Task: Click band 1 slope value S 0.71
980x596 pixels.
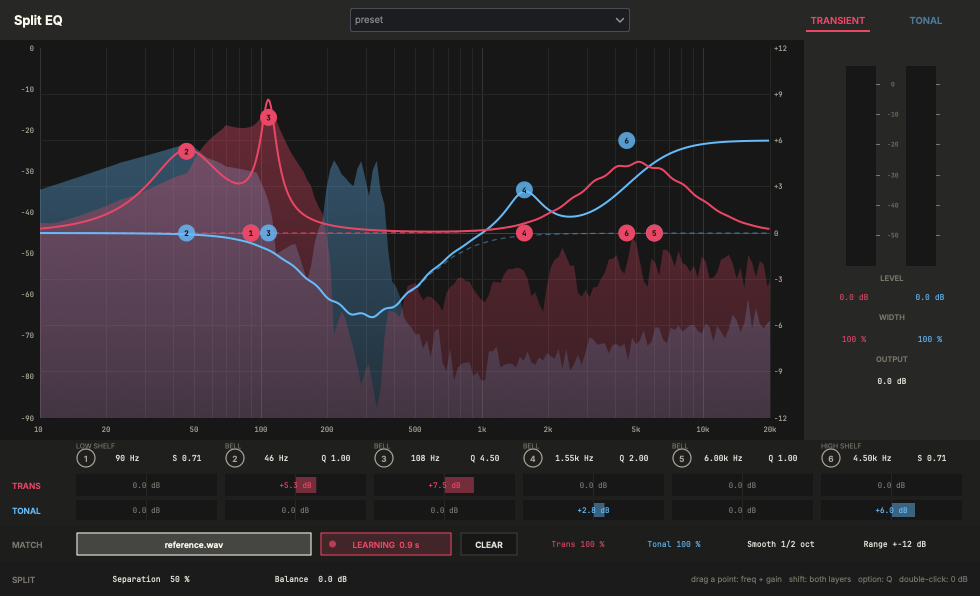Action: (187, 458)
